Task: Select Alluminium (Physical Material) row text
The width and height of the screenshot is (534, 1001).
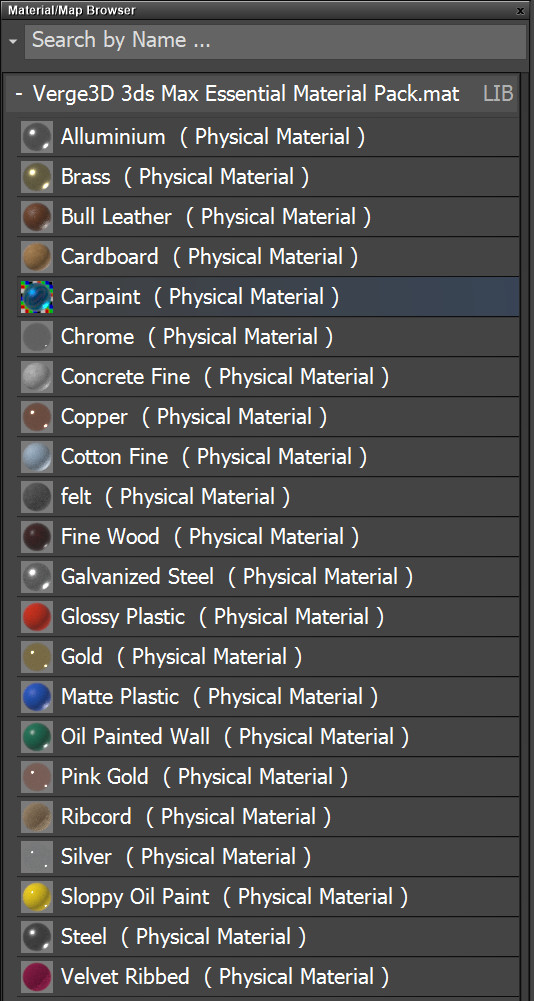Action: point(213,137)
